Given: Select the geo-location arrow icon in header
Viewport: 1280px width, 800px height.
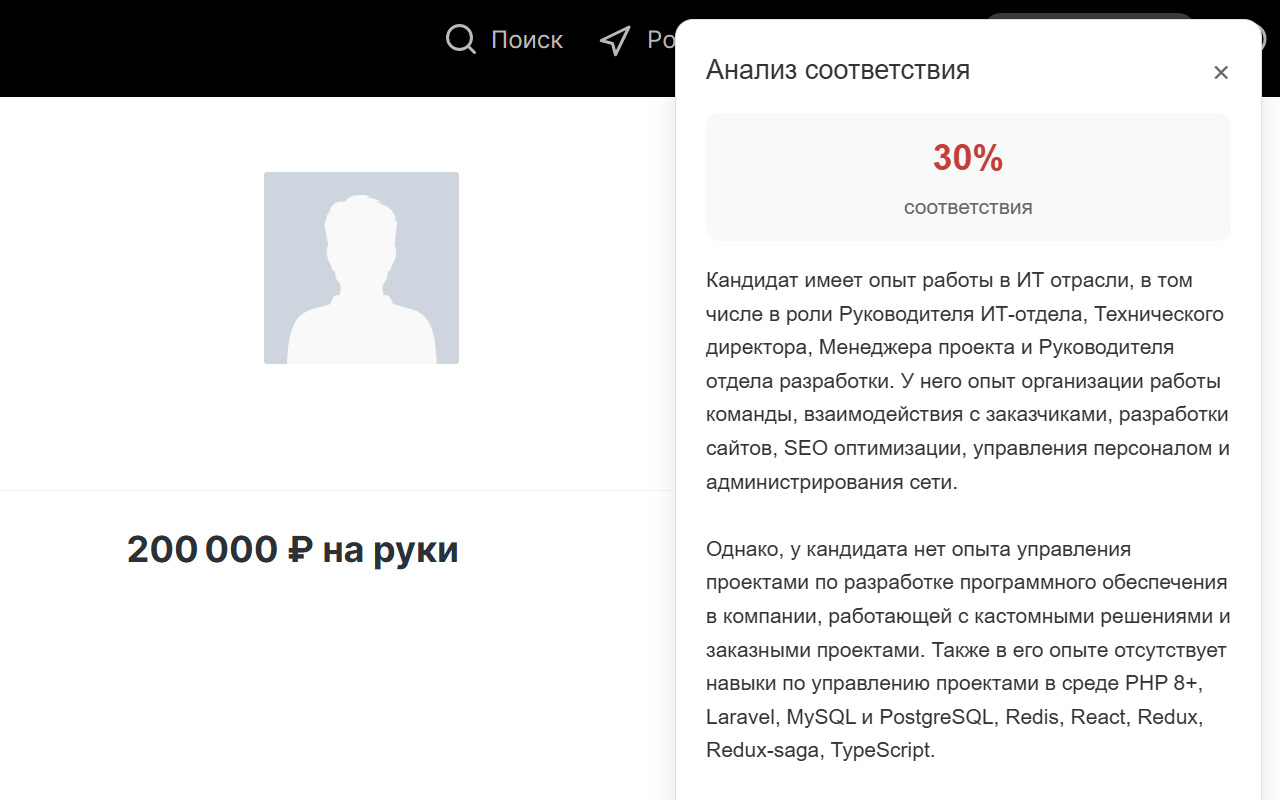Looking at the screenshot, I should point(614,39).
